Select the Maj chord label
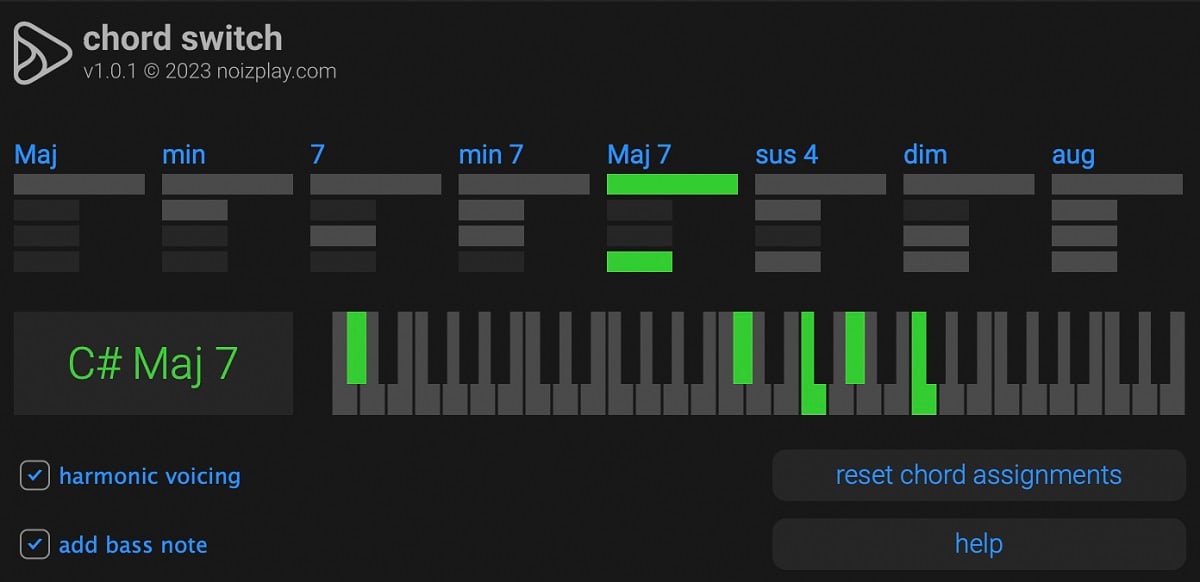The height and width of the screenshot is (582, 1200). [x=36, y=155]
